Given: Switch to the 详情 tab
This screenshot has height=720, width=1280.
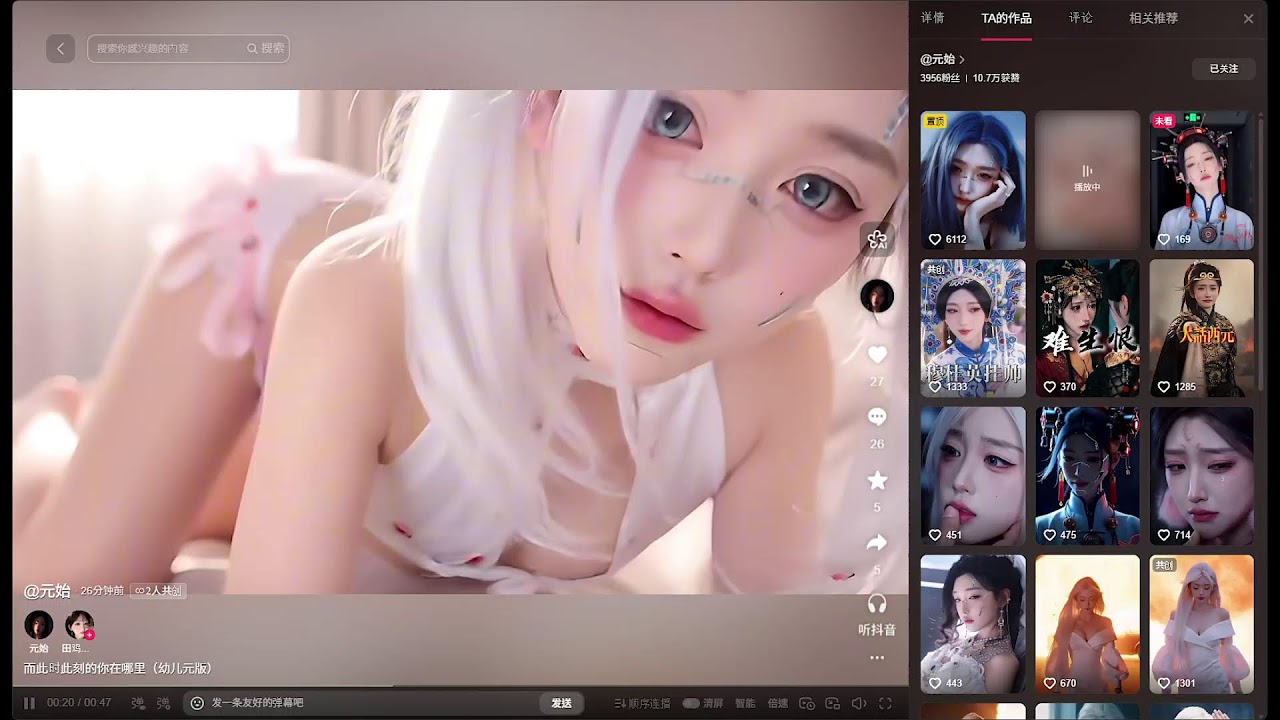Looking at the screenshot, I should point(932,18).
